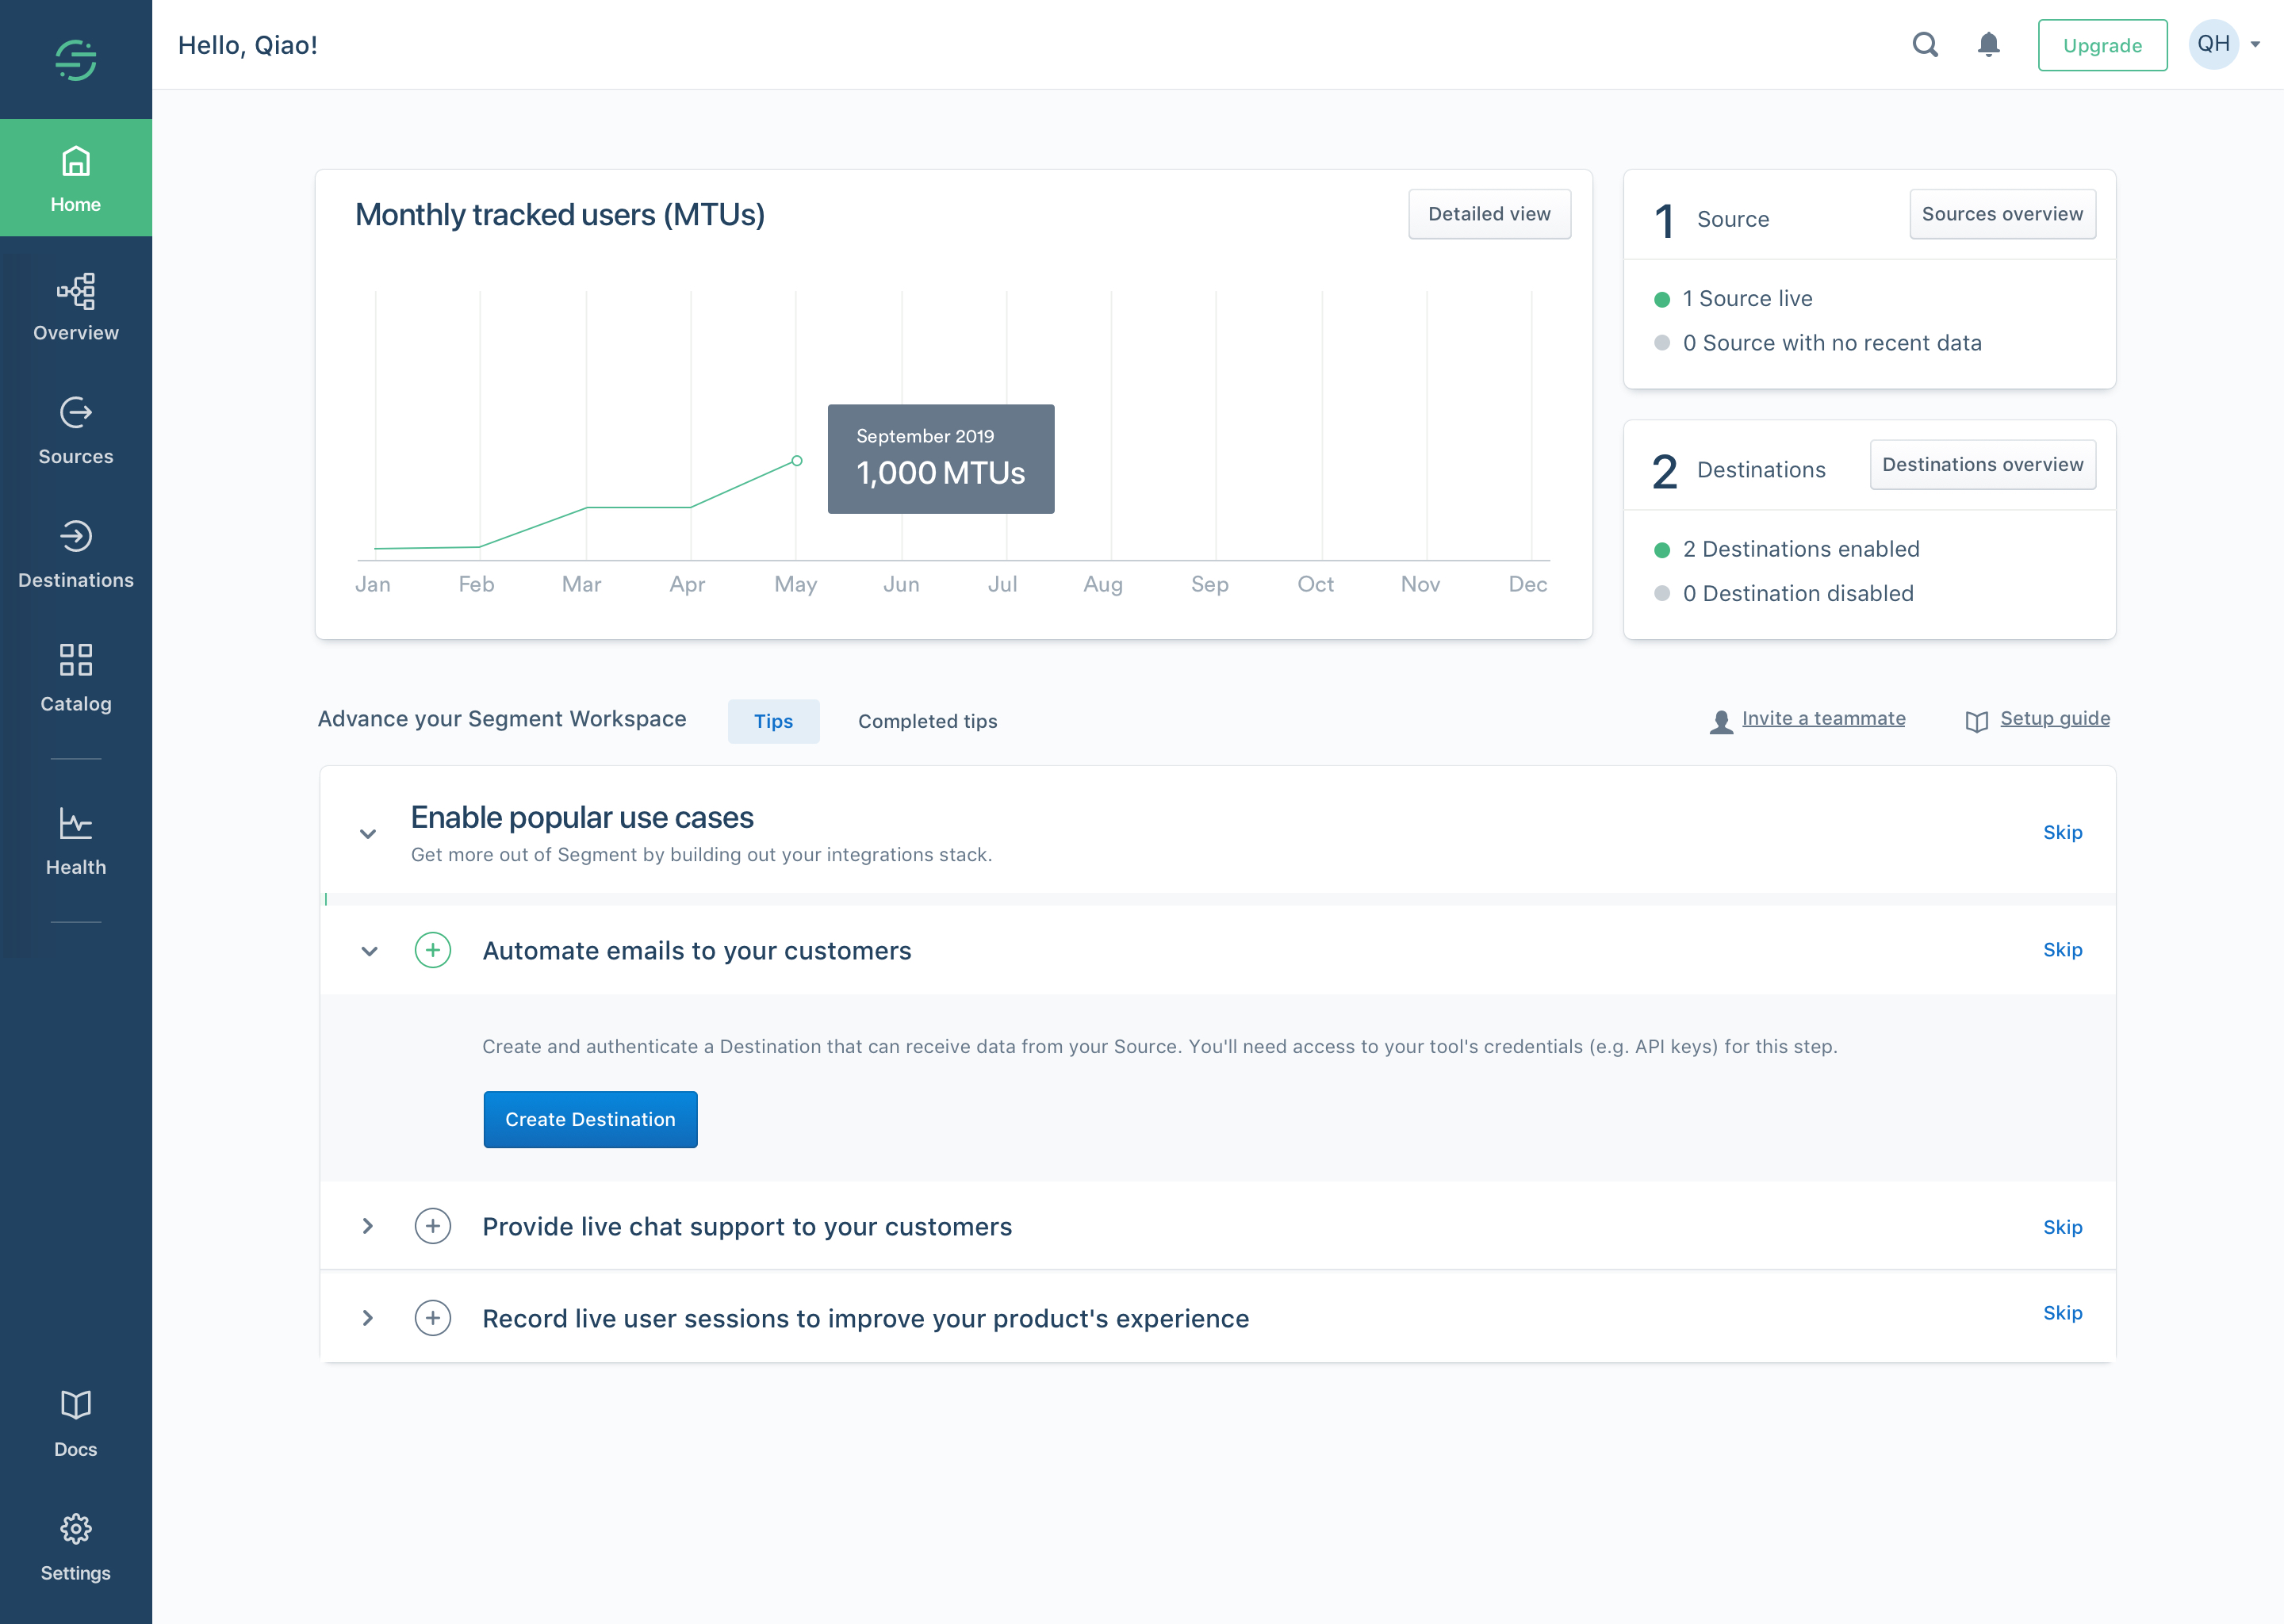This screenshot has width=2284, height=1624.
Task: Open Destinations overview
Action: pyautogui.click(x=1982, y=465)
